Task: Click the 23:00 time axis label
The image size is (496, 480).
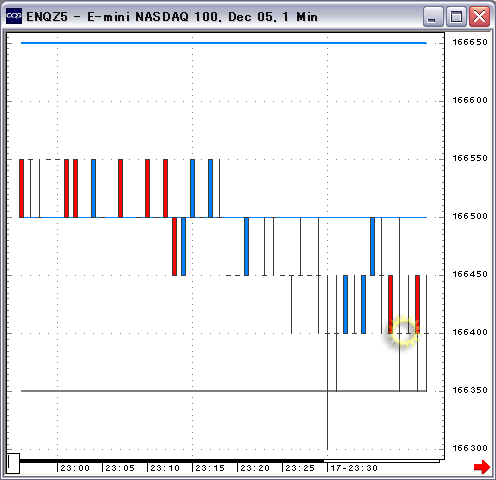Action: click(x=75, y=468)
